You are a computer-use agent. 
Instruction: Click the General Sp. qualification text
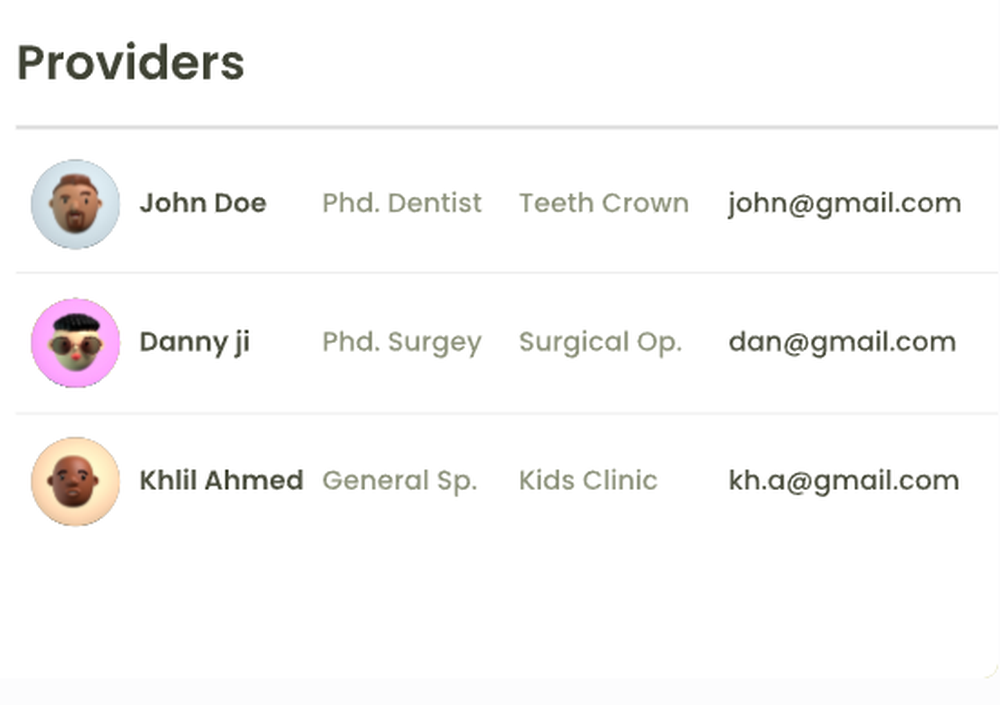(400, 481)
